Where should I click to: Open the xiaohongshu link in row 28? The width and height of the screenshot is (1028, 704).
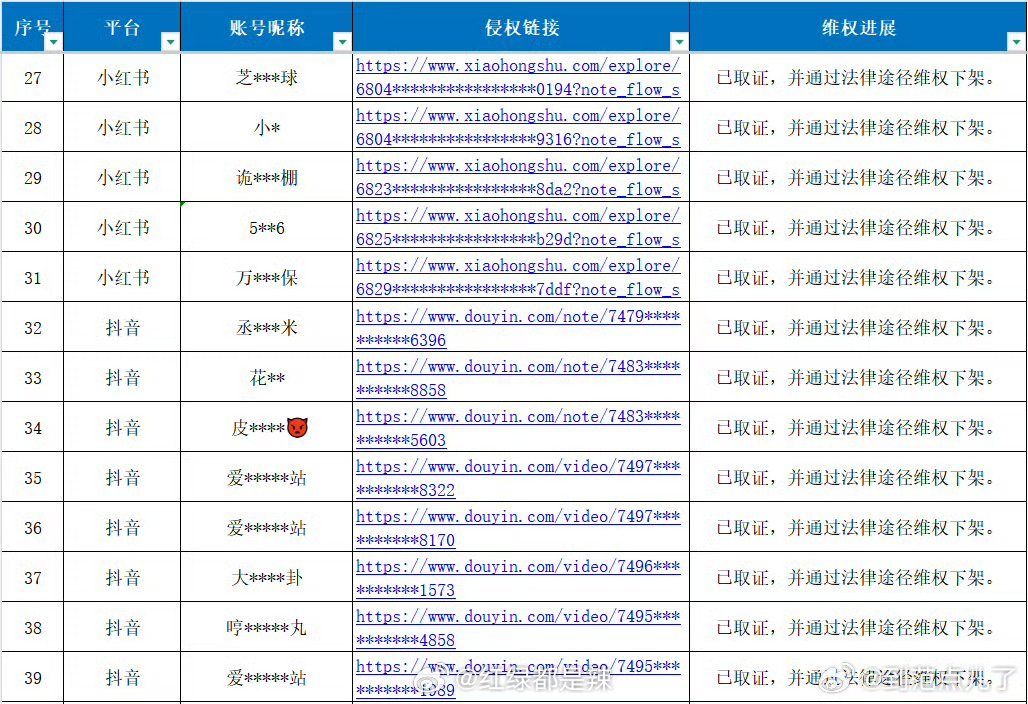point(518,127)
